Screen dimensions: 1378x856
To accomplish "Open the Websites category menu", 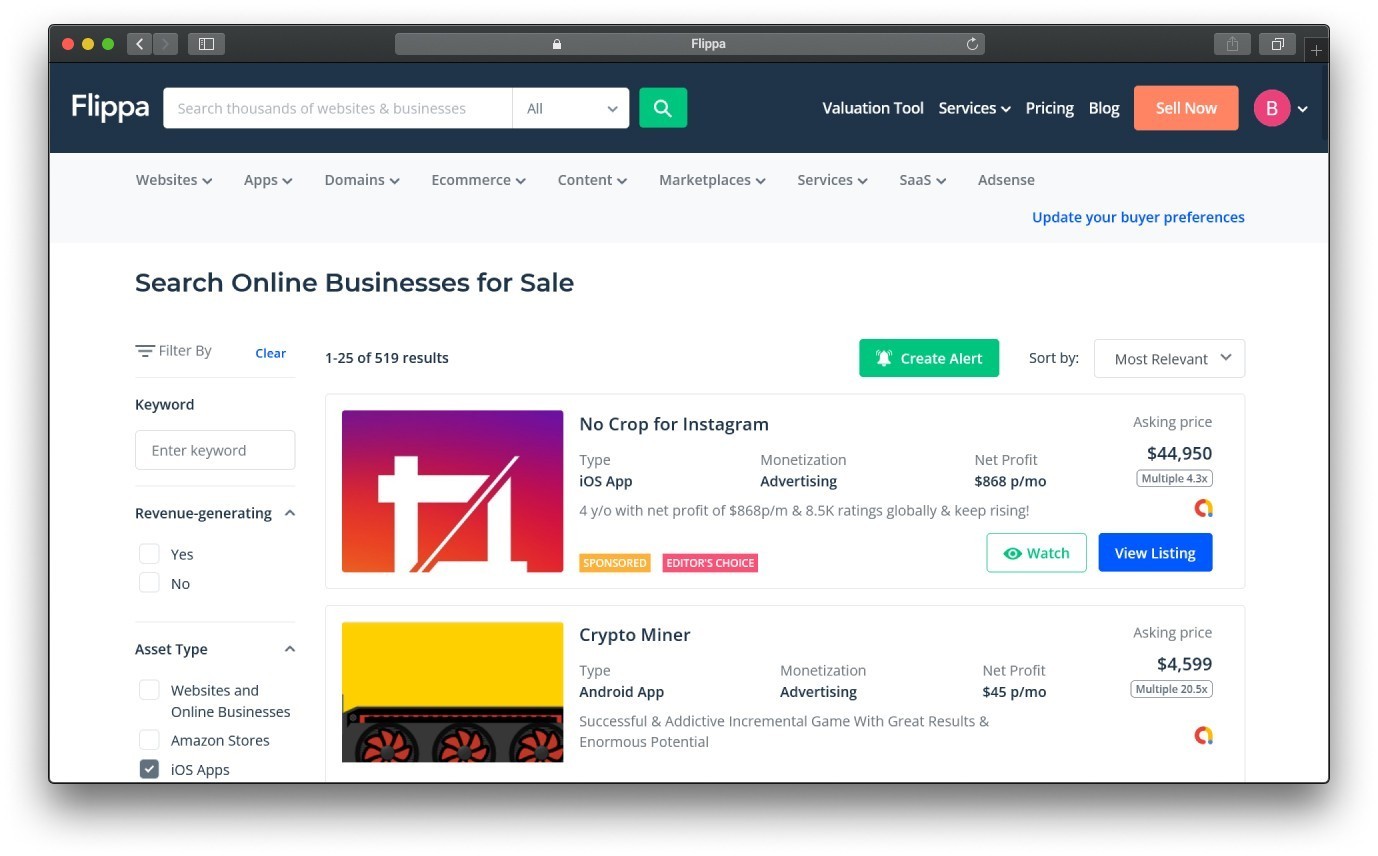I will coord(174,180).
